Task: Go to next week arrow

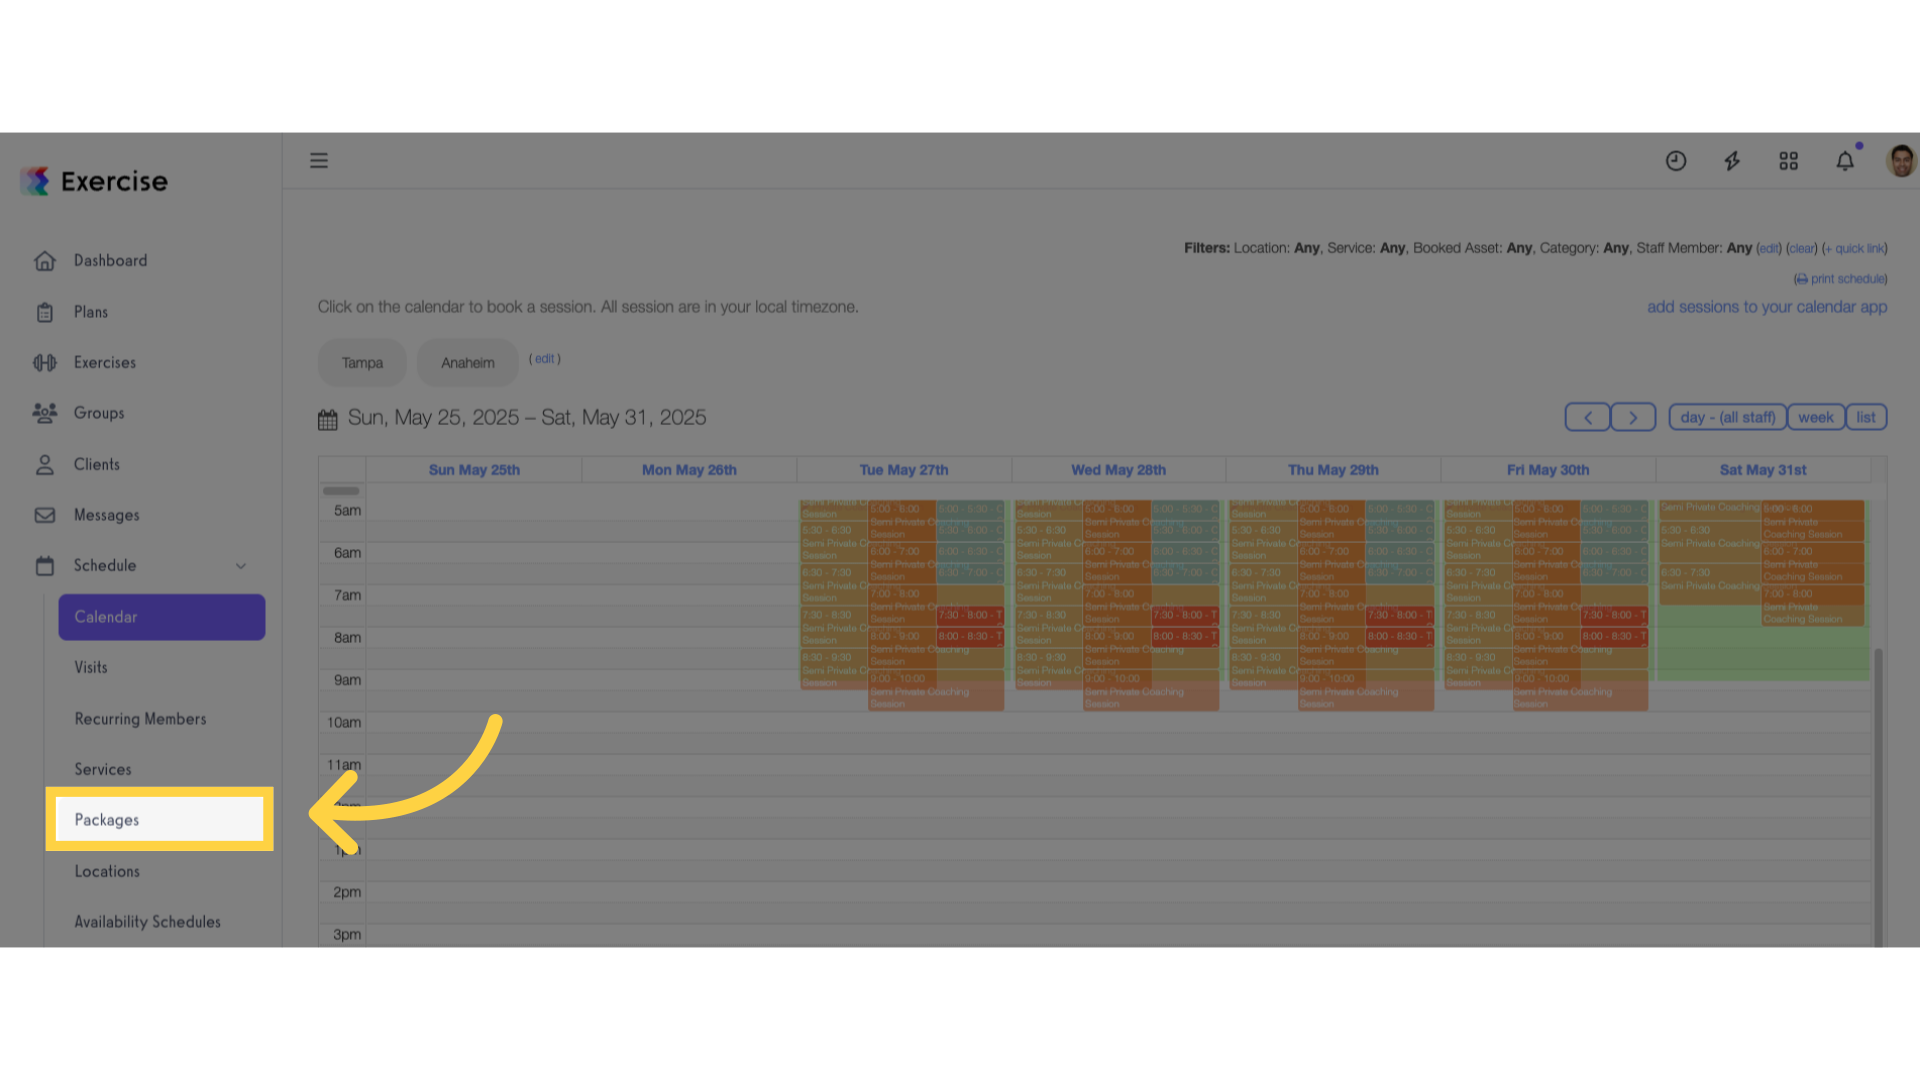Action: coord(1633,417)
